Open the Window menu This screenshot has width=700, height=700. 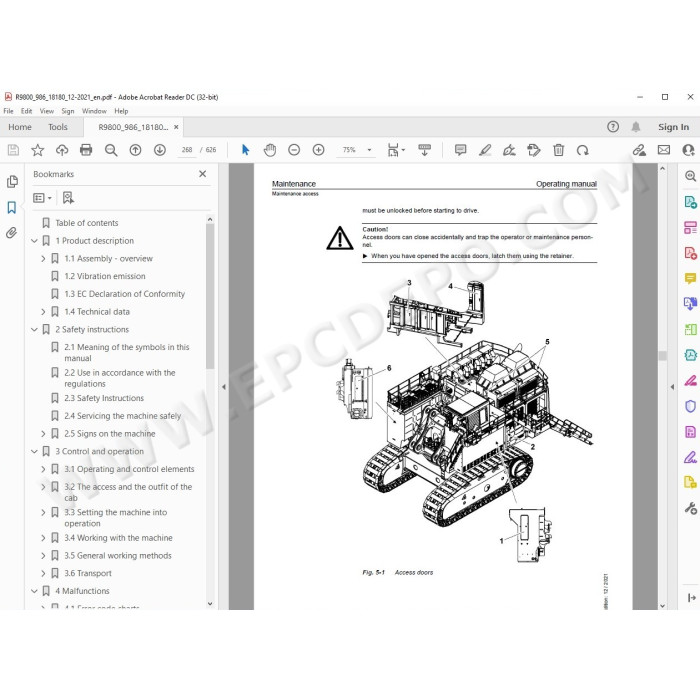[94, 111]
